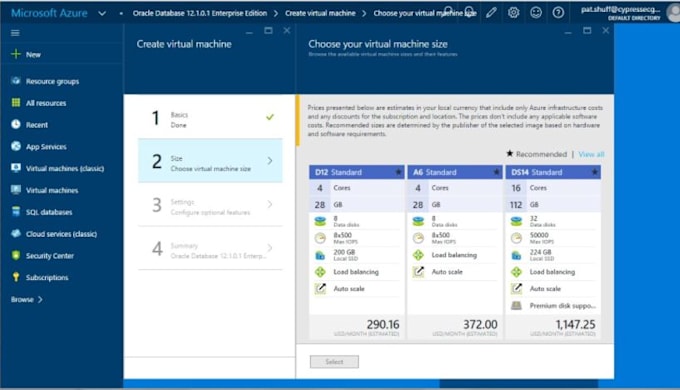
Task: Click the chevron on step 2 Size
Action: tap(270, 161)
